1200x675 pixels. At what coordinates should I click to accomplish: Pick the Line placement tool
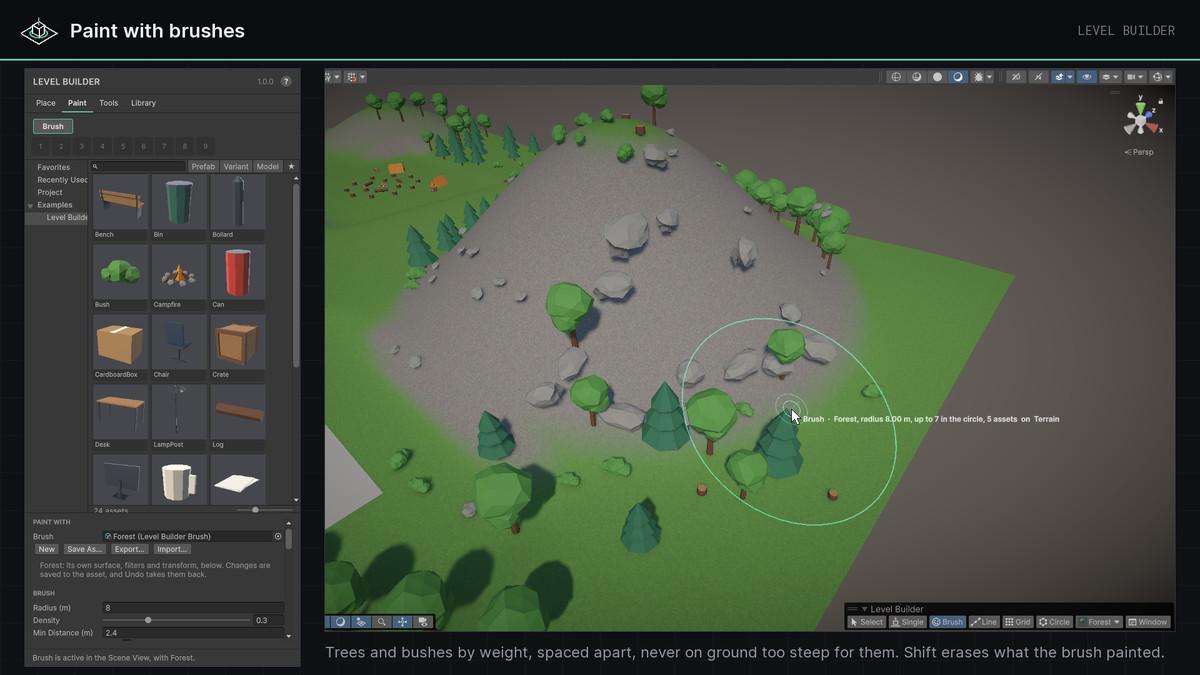[984, 622]
